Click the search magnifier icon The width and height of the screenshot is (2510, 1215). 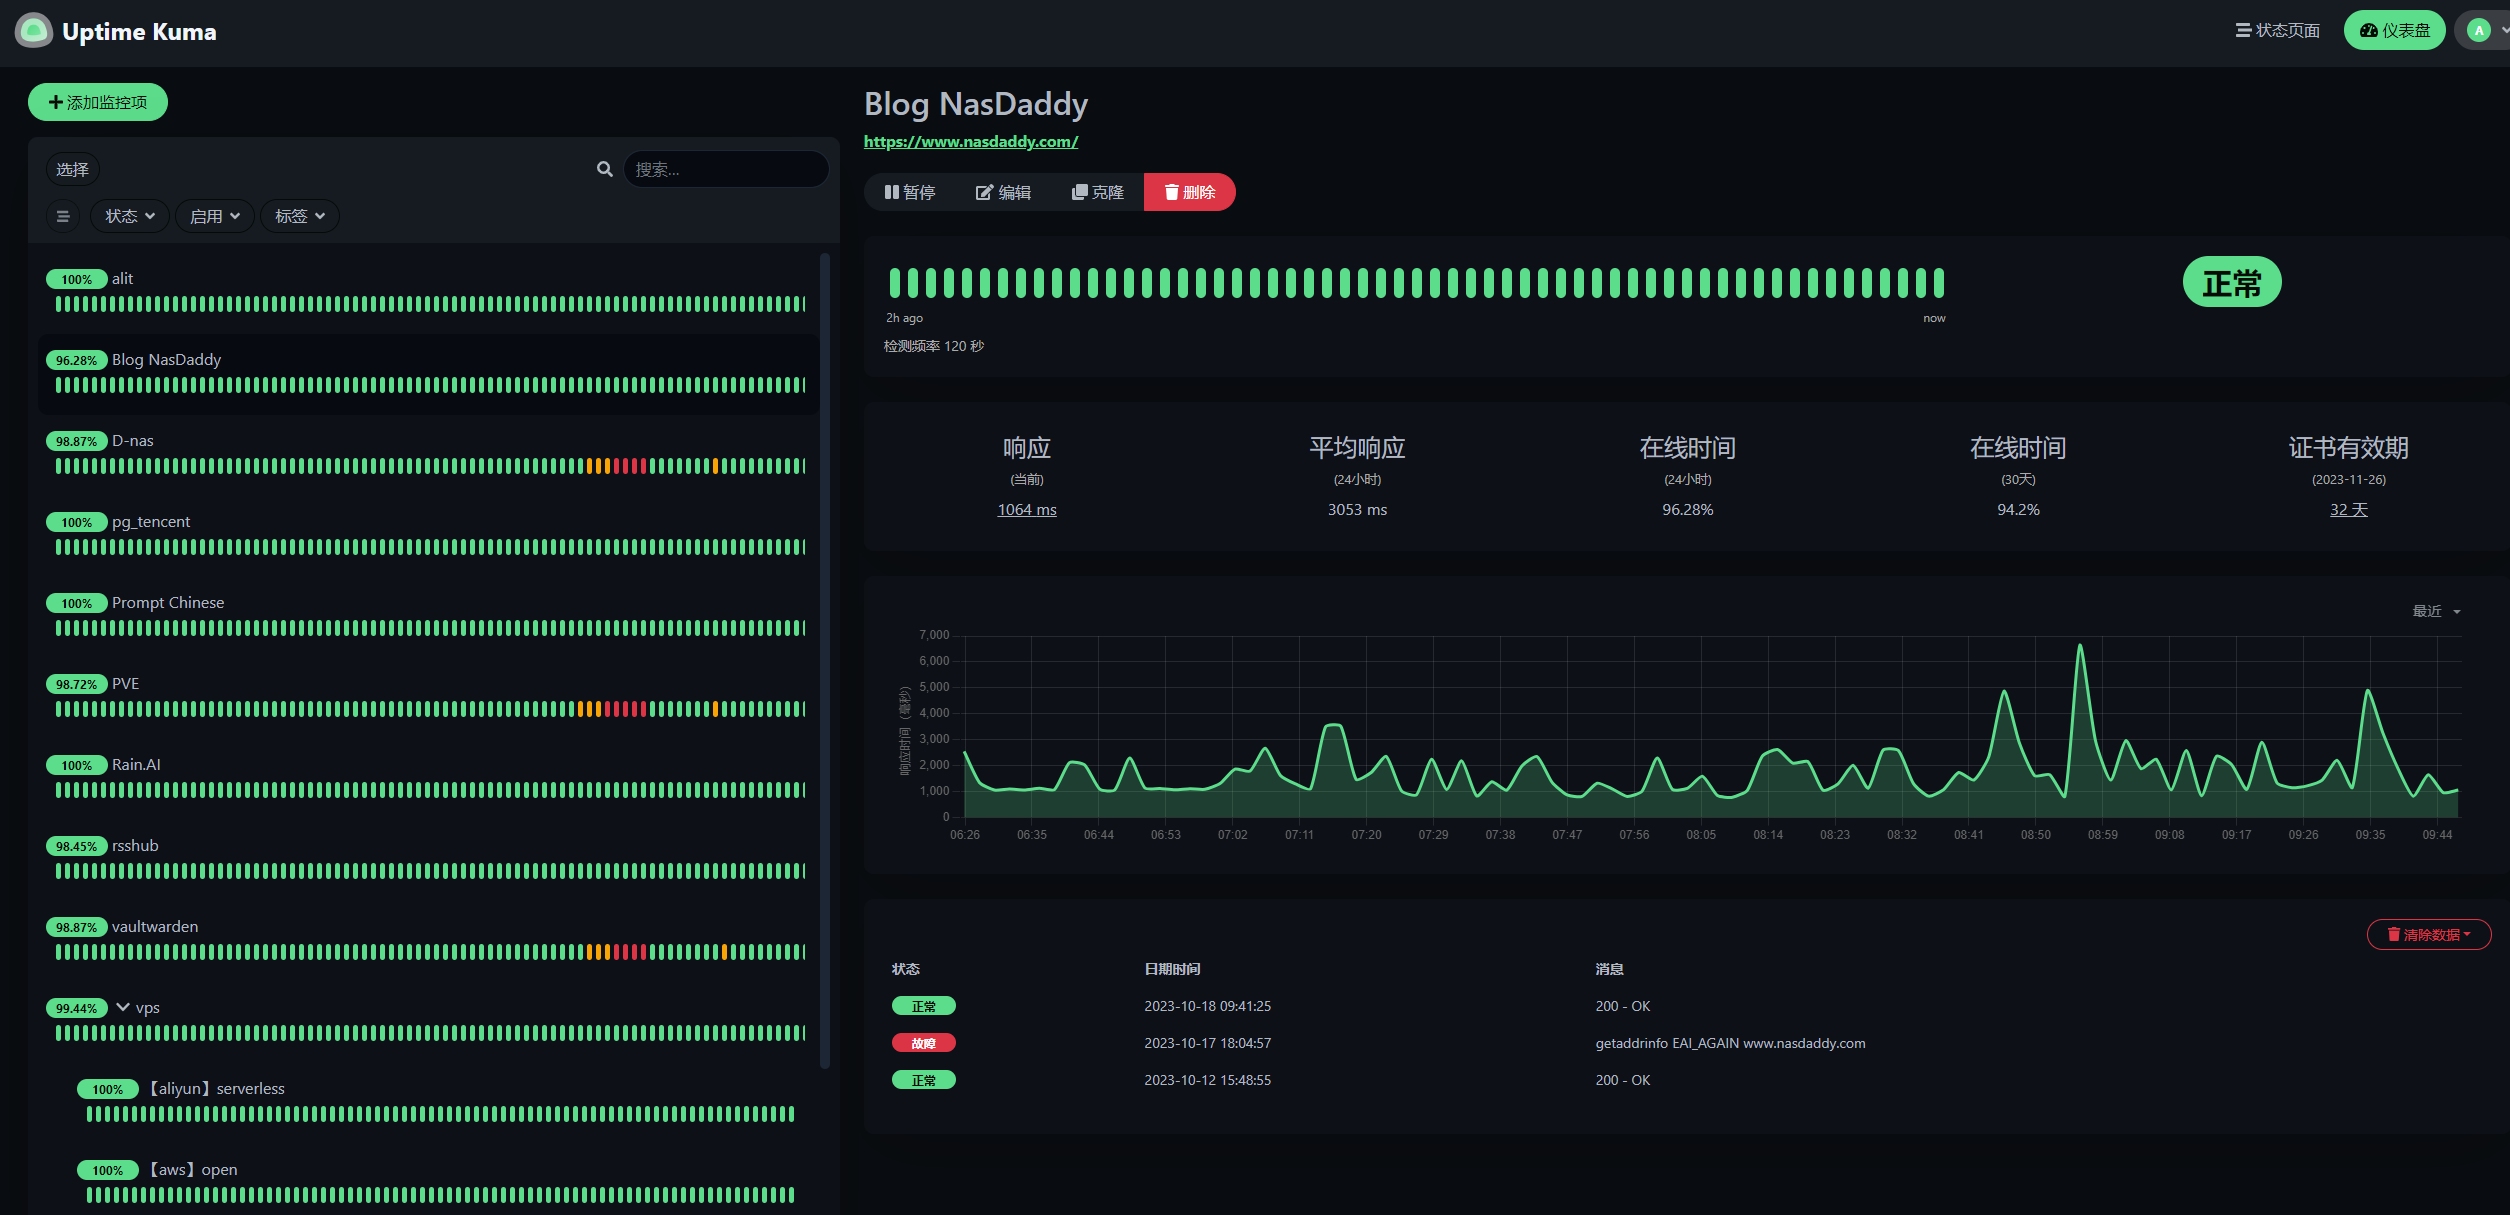tap(604, 169)
